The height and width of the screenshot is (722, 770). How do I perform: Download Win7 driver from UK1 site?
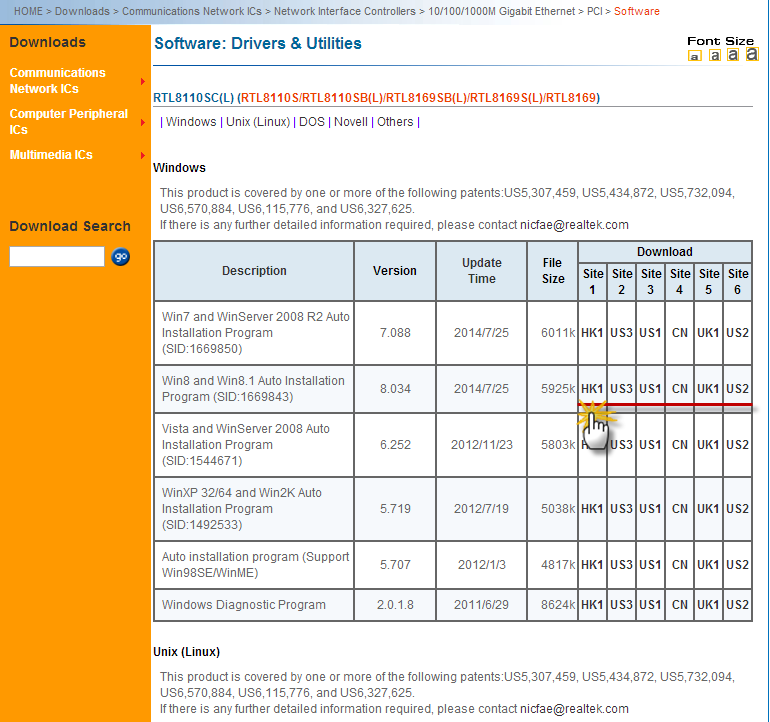708,333
